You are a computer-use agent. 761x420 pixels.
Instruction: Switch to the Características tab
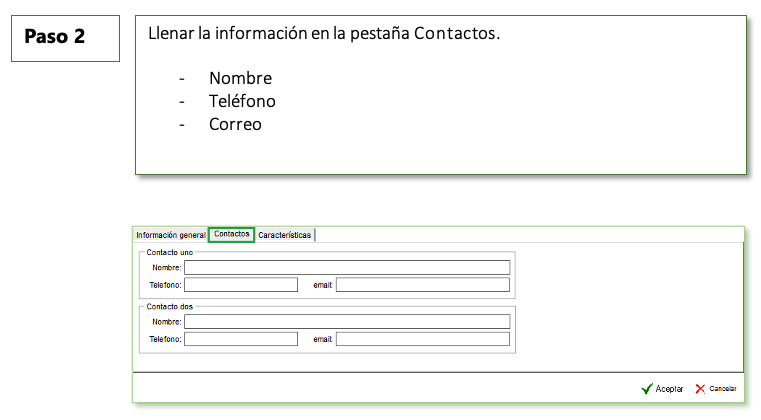coord(285,235)
